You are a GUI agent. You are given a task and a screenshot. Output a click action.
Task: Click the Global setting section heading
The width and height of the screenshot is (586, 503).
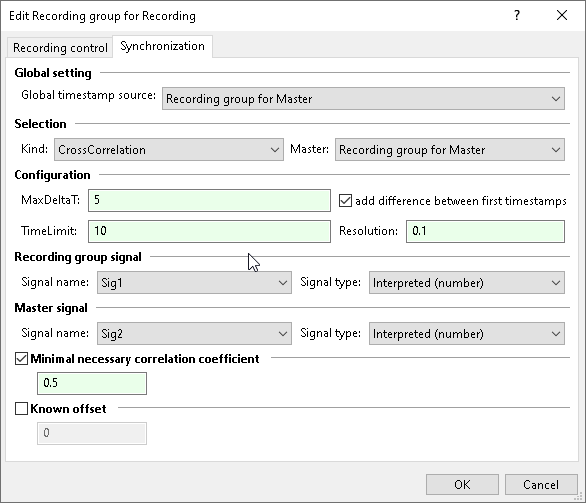coord(53,73)
